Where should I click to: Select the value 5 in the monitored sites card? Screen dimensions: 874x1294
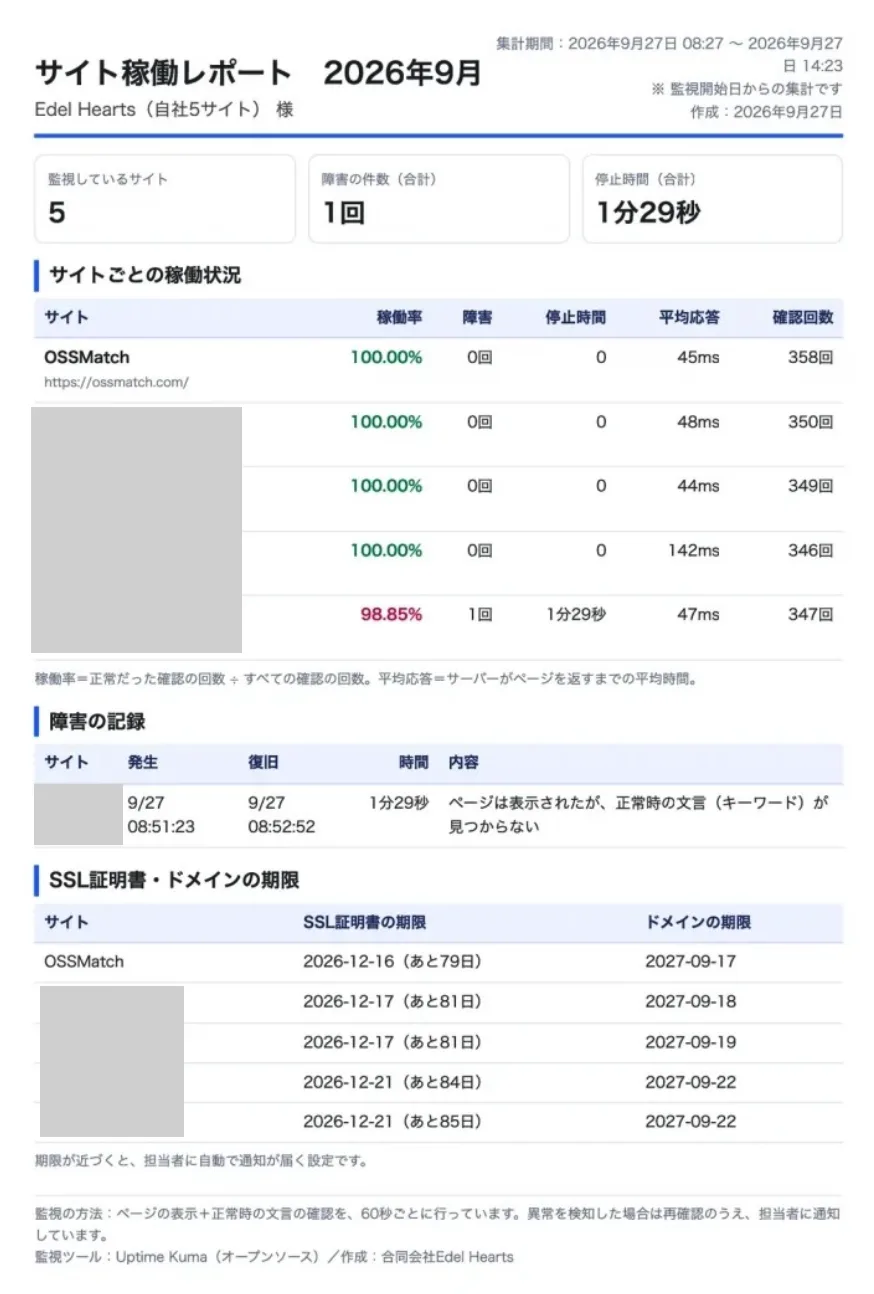coord(57,213)
